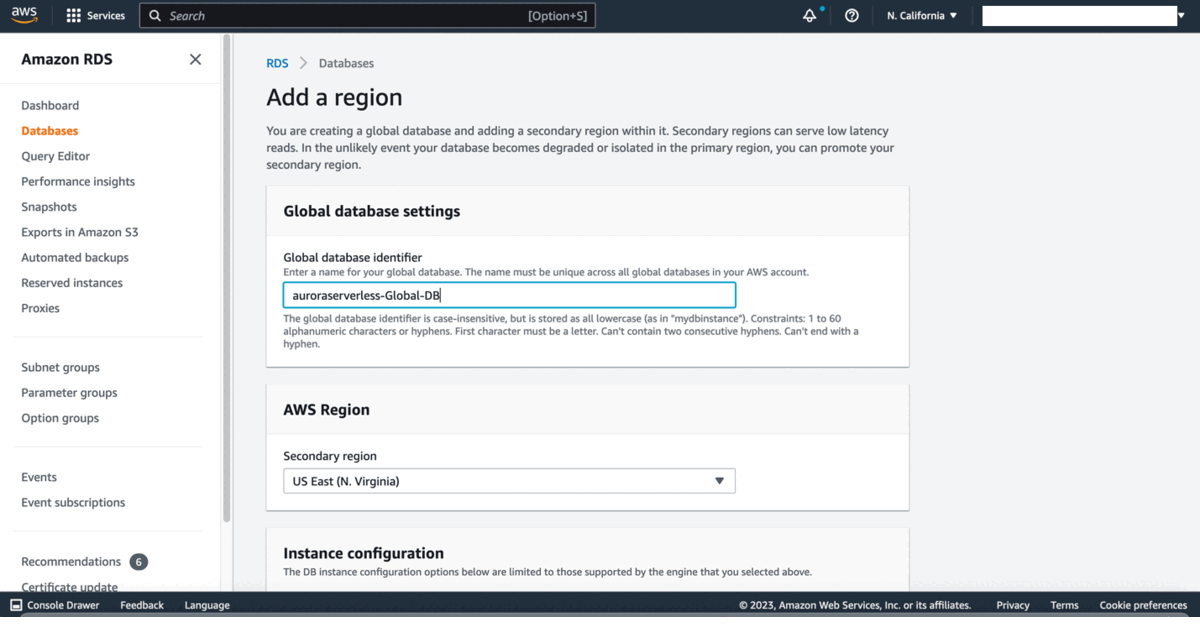Click the Add a region heading
This screenshot has width=1200, height=624.
pos(334,97)
